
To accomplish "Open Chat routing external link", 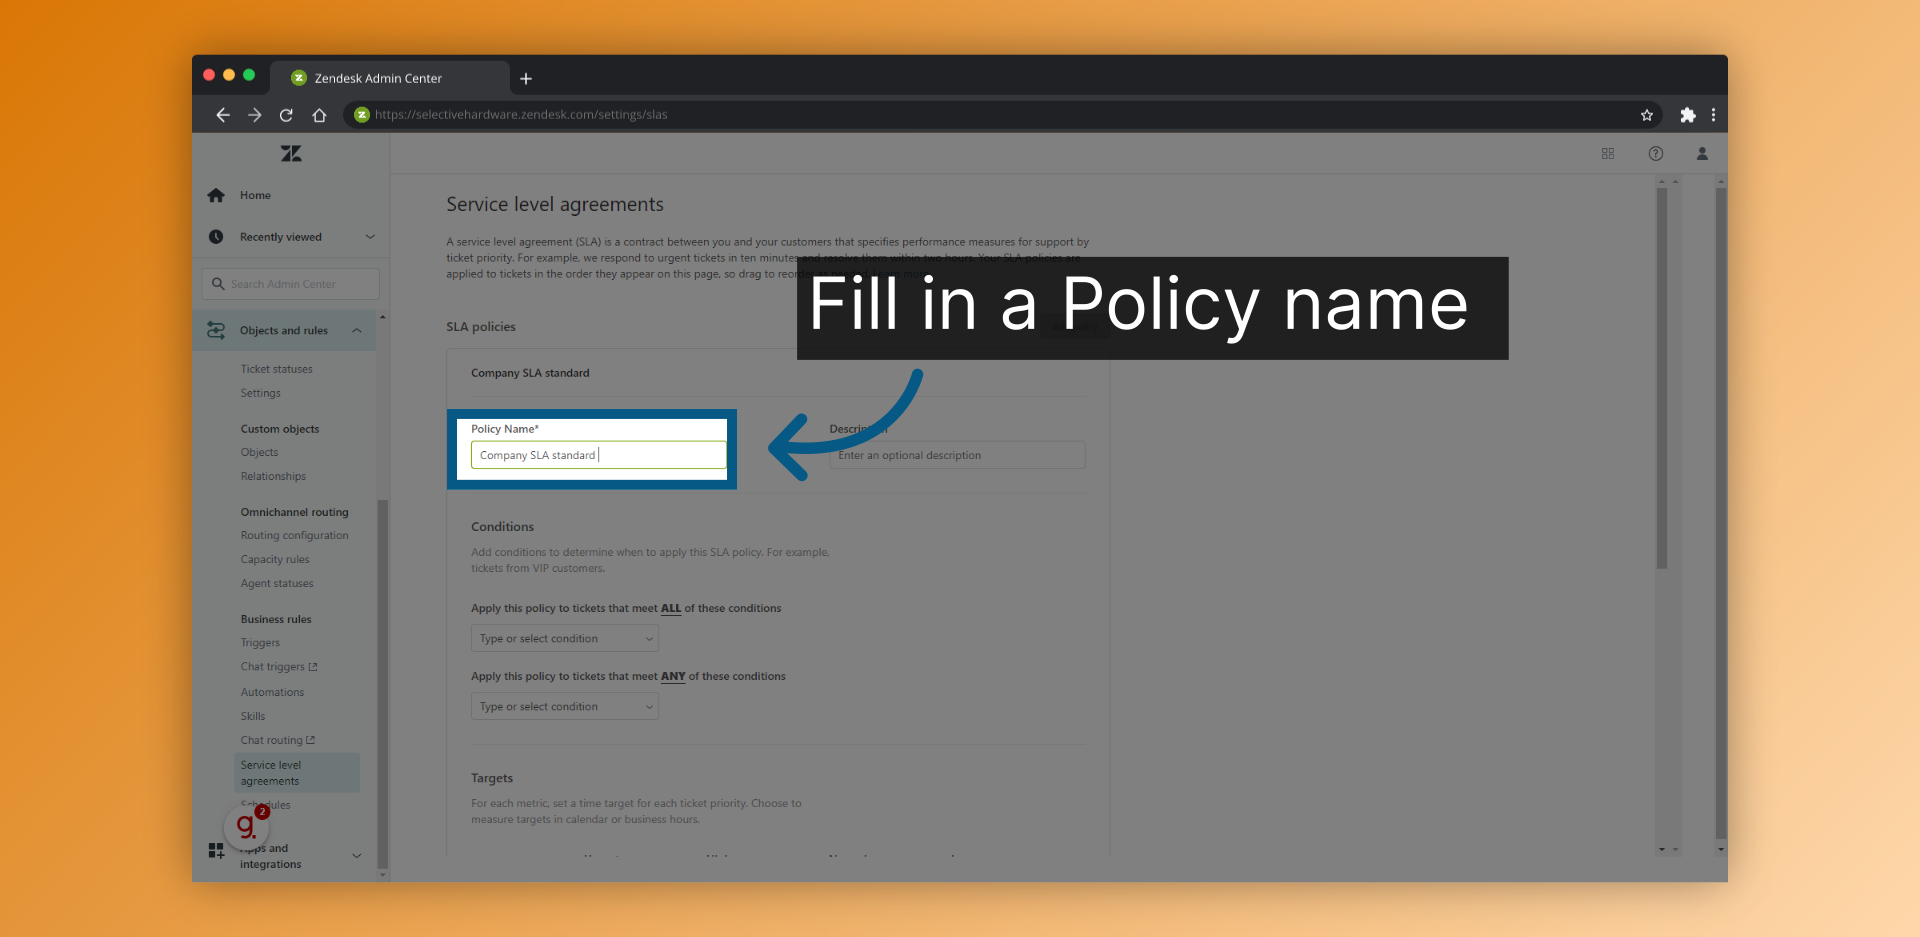I will pyautogui.click(x=278, y=740).
